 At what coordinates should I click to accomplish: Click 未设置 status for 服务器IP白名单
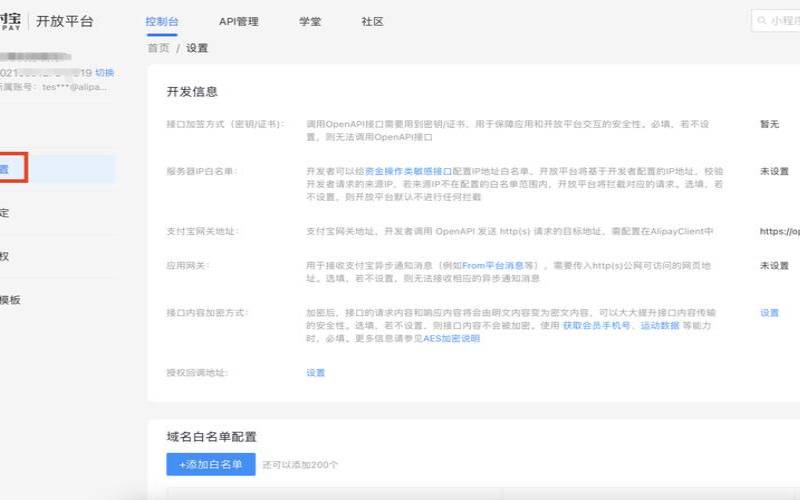pos(774,171)
